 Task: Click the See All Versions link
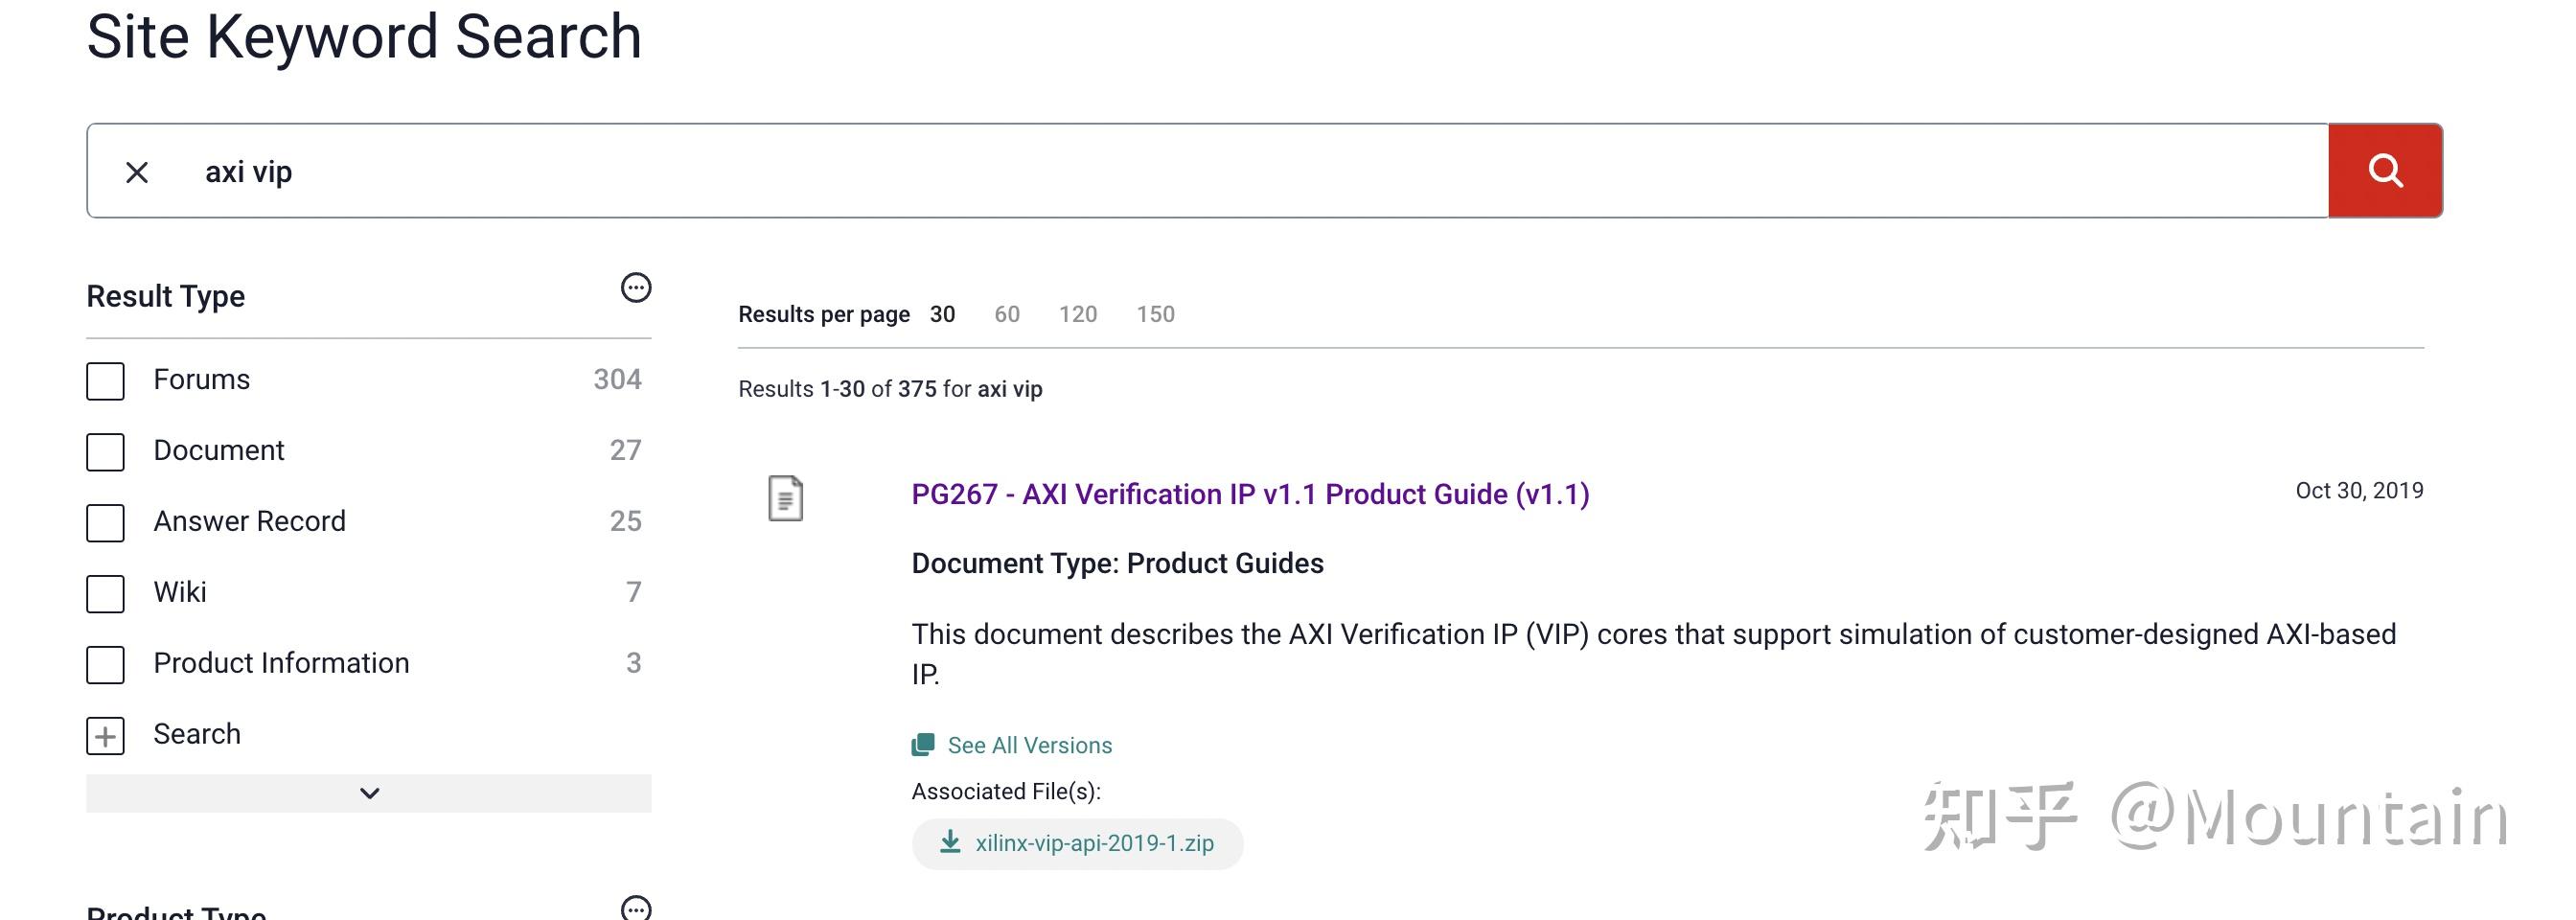[1029, 746]
